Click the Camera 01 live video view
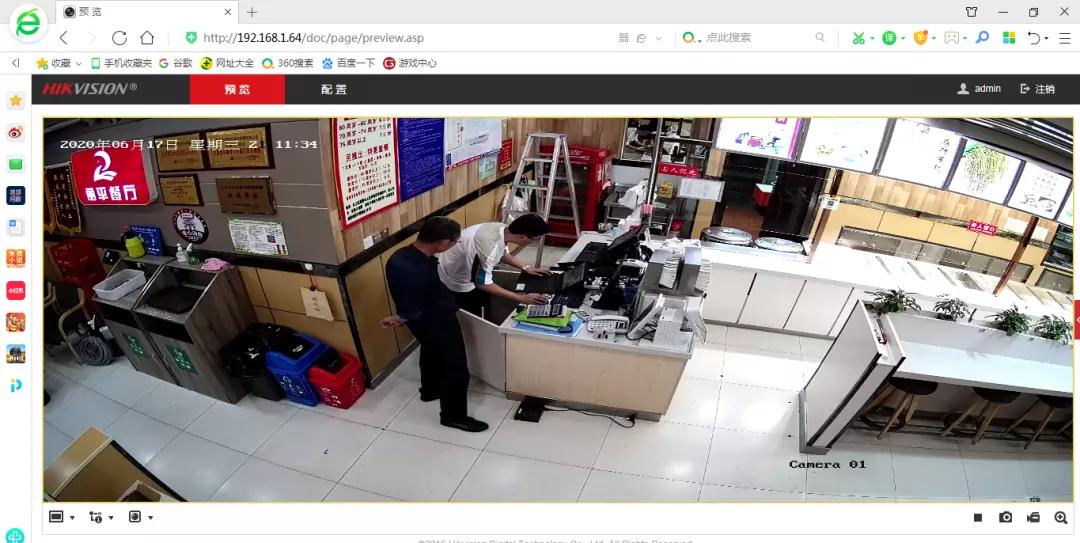This screenshot has width=1080, height=543. [558, 309]
